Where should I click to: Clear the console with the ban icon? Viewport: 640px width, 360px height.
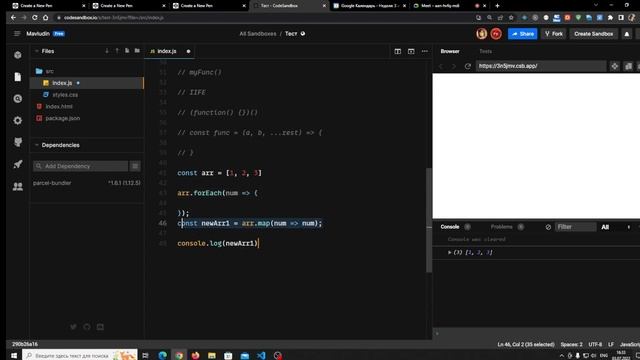tap(548, 227)
